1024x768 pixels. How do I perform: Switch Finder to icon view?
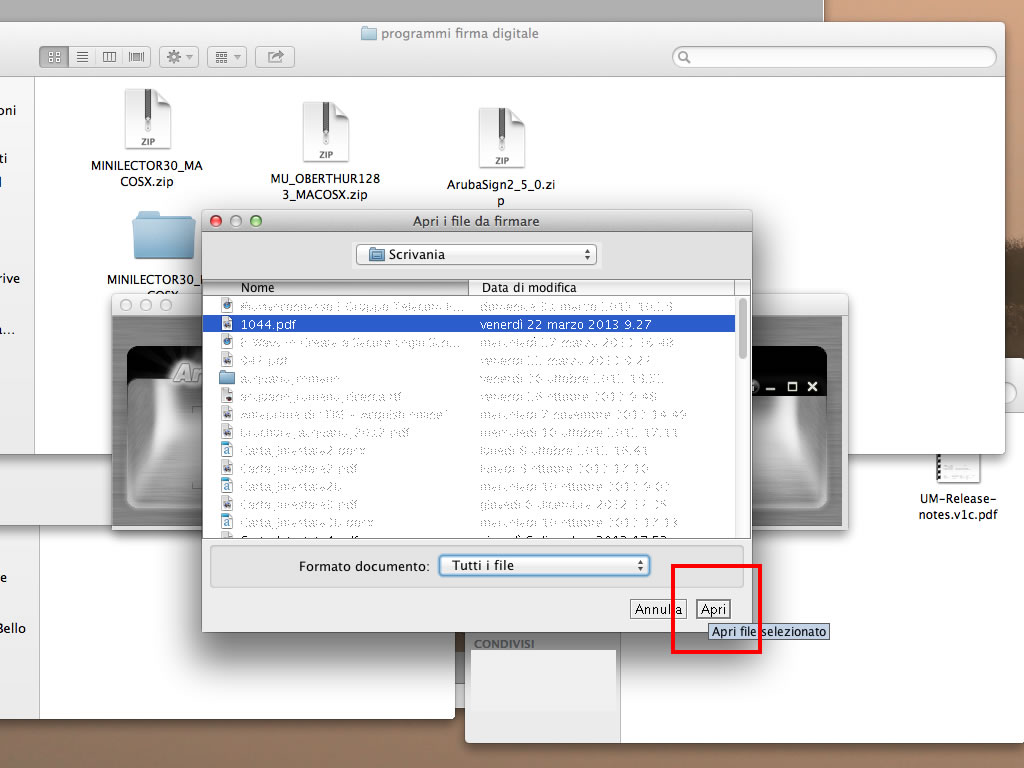pyautogui.click(x=54, y=57)
